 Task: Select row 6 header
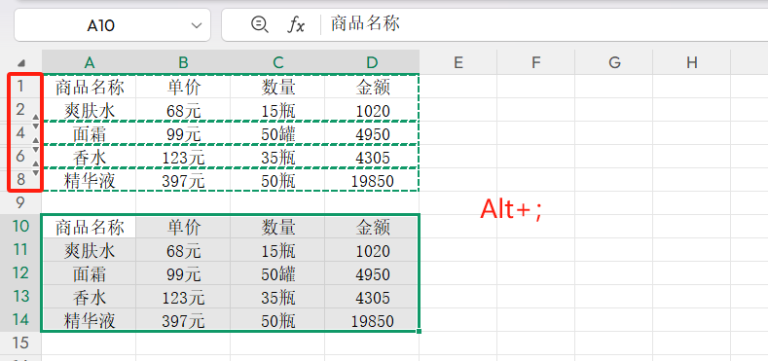21,156
